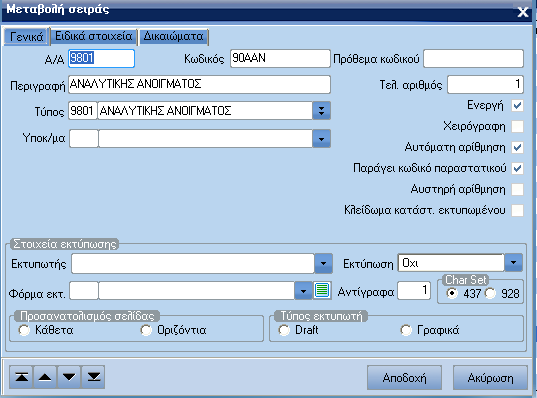Click the Πρόθεμα κωδικού field

tap(473, 59)
